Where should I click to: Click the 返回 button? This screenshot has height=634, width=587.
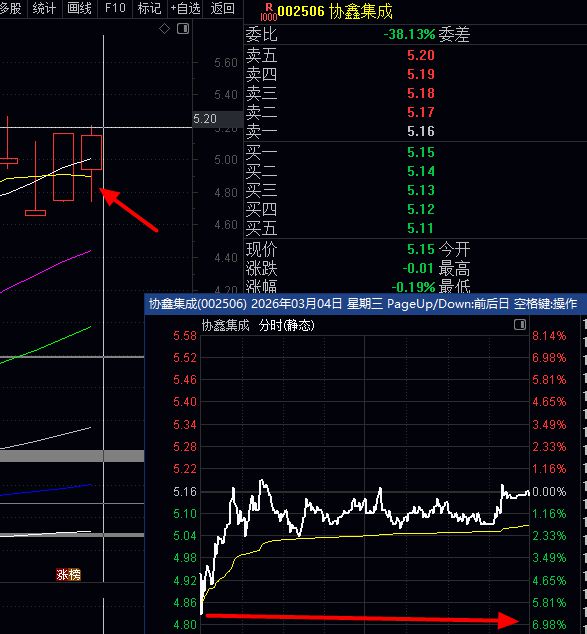tap(223, 8)
